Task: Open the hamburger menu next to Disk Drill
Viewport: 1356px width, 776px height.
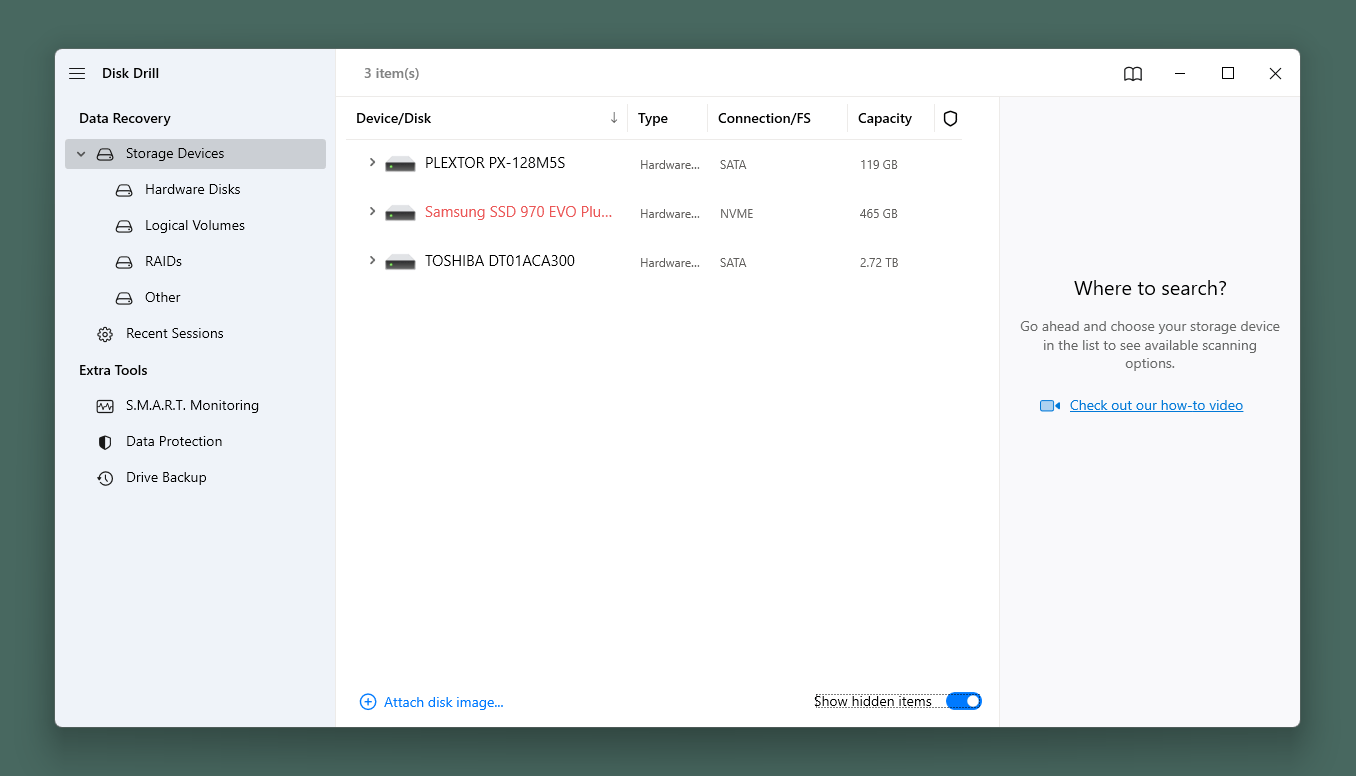Action: coord(77,74)
